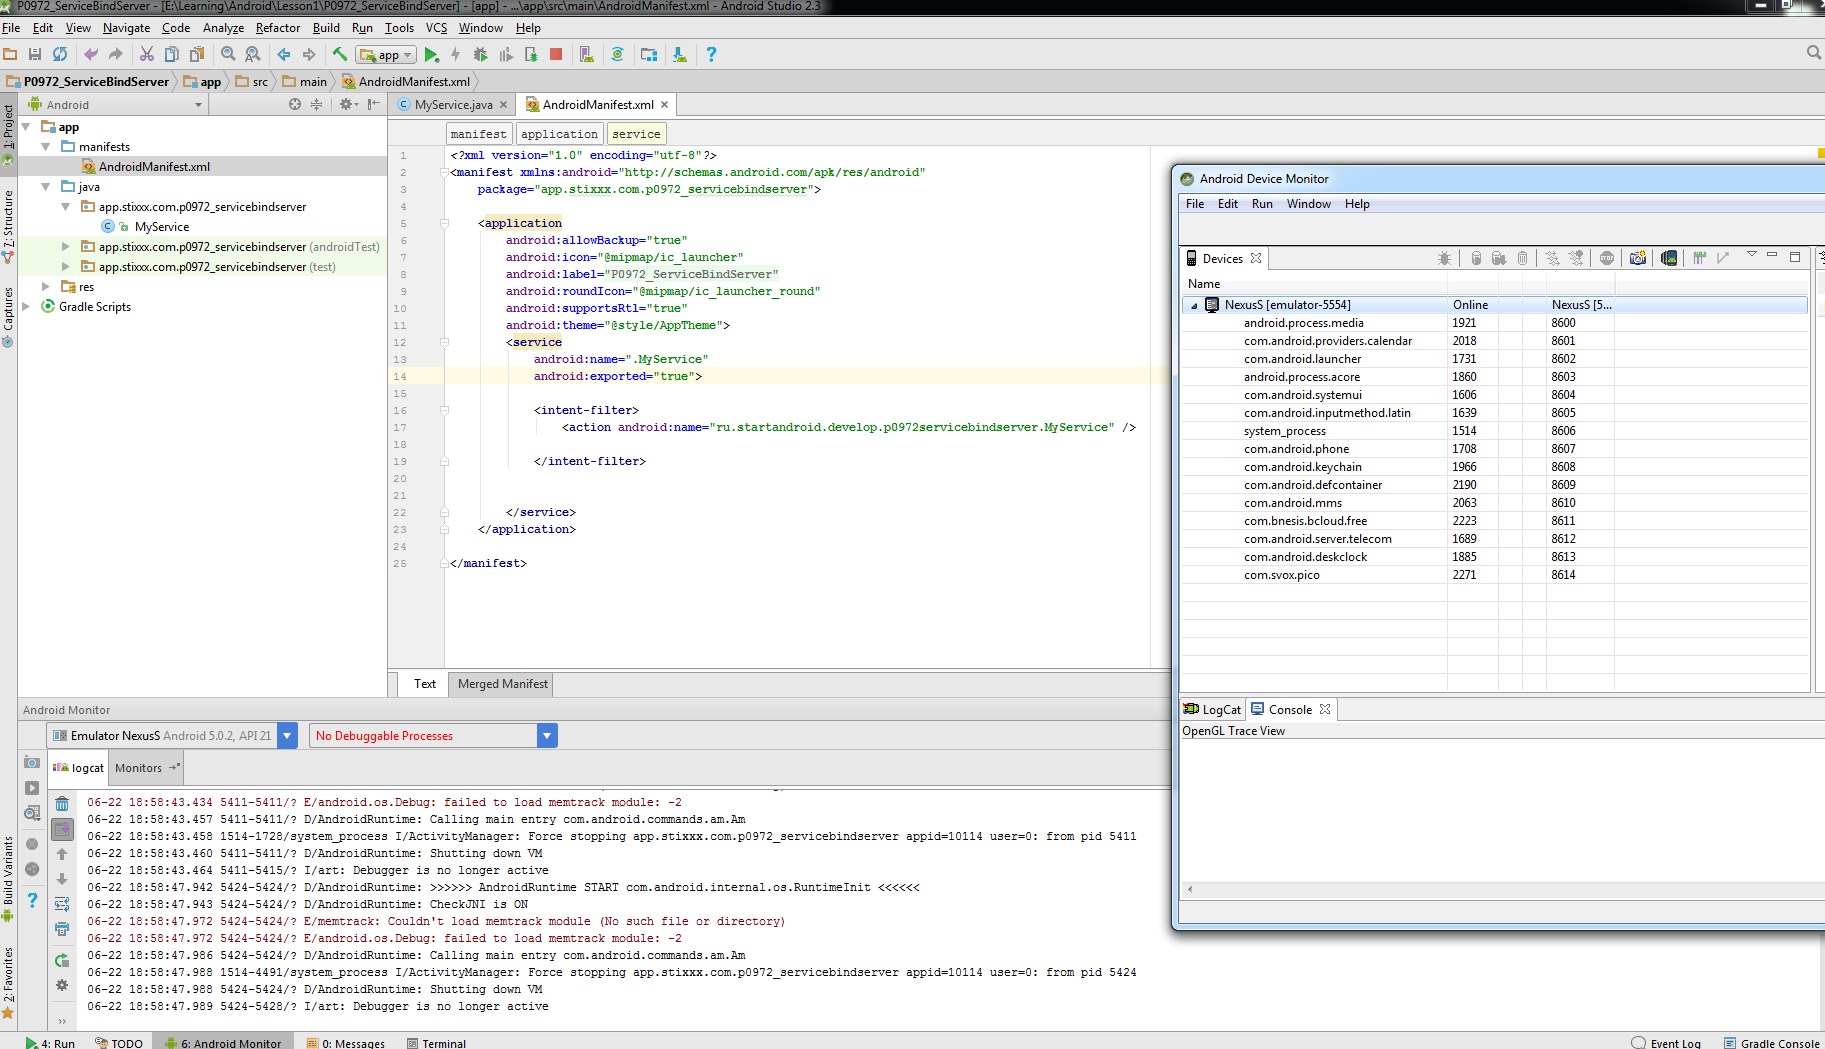Click the red Stop square icon
1825x1049 pixels.
tap(556, 54)
